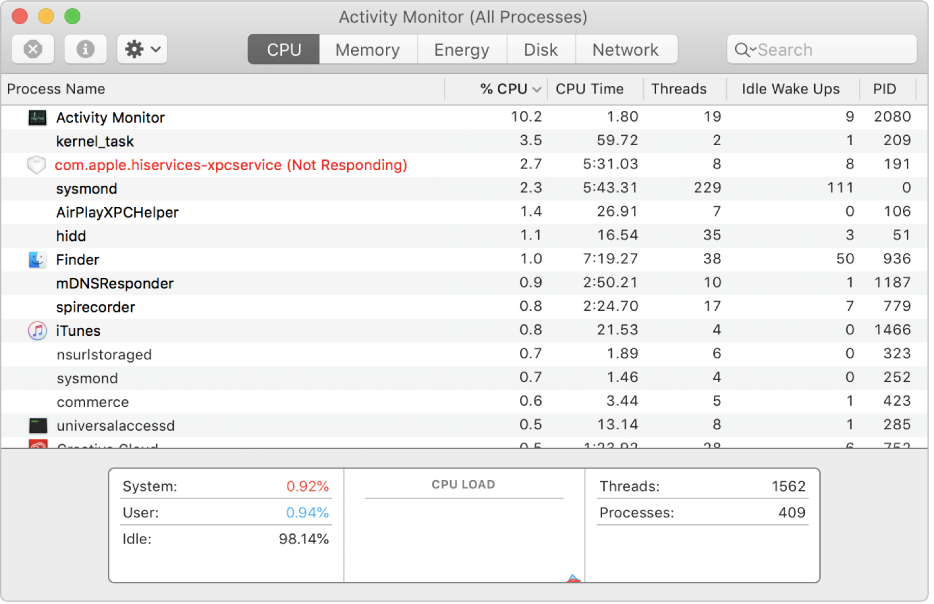Click the Activity Monitor process icon

[37, 117]
